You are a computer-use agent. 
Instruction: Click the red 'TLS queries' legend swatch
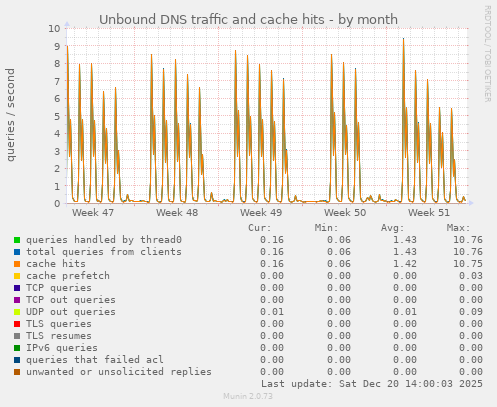[17, 324]
